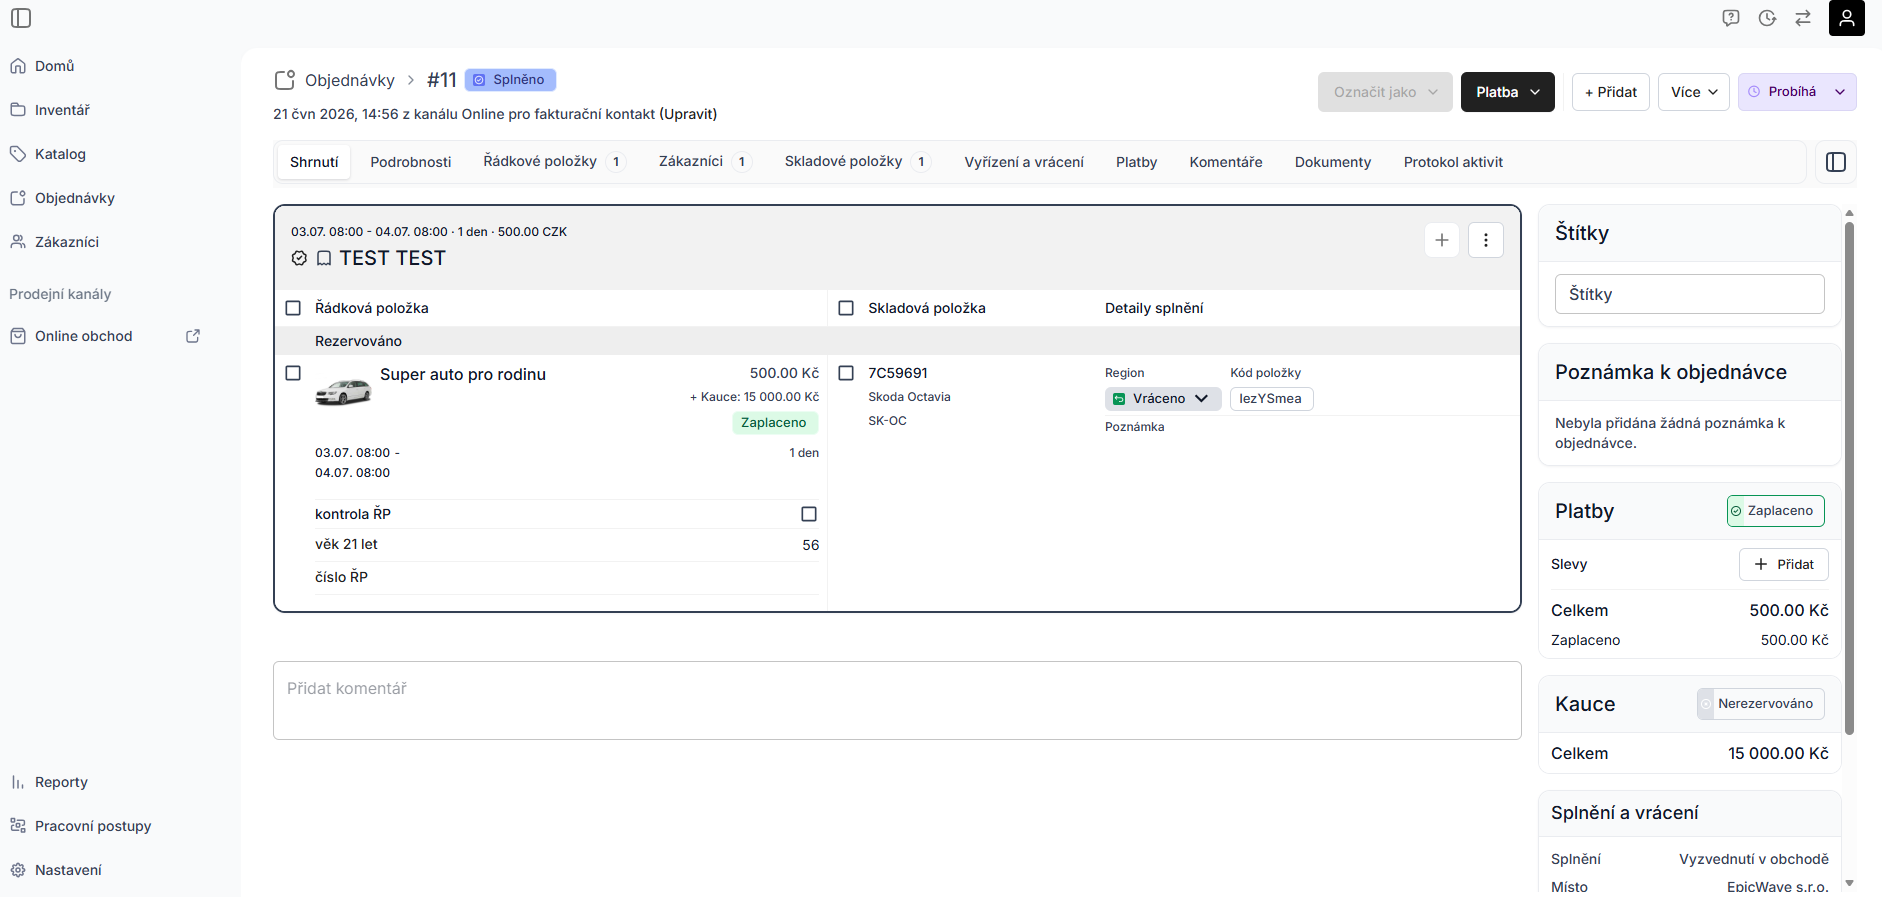The width and height of the screenshot is (1882, 897).
Task: Open the user profile avatar icon
Action: pos(1847,18)
